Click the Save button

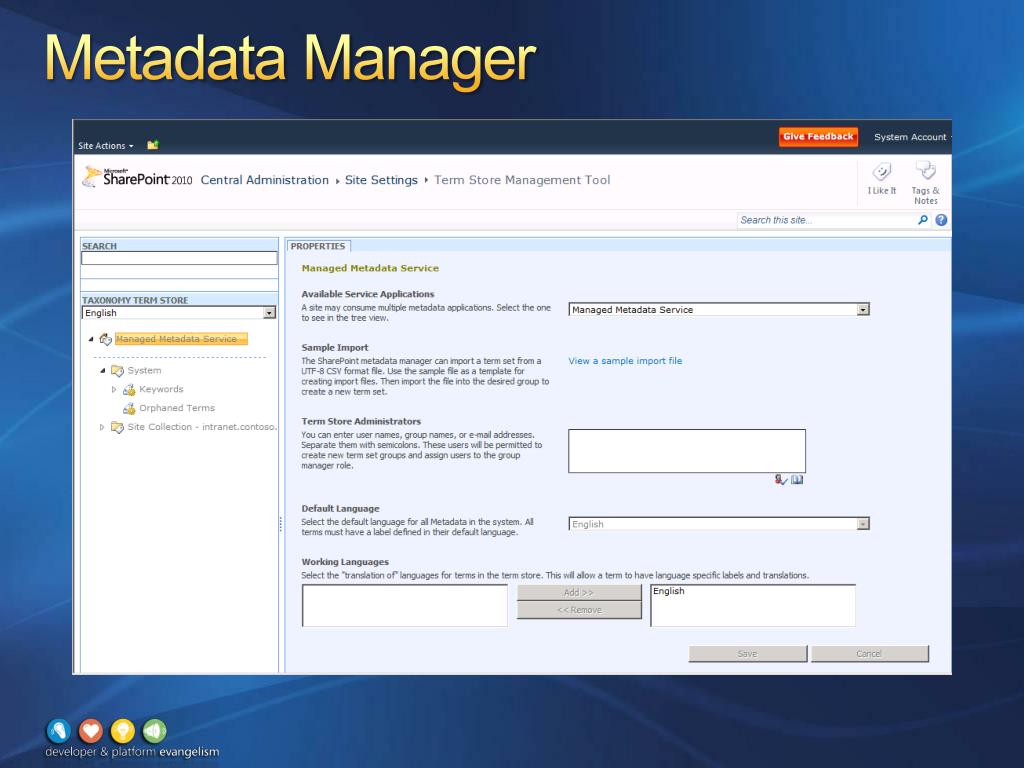748,654
